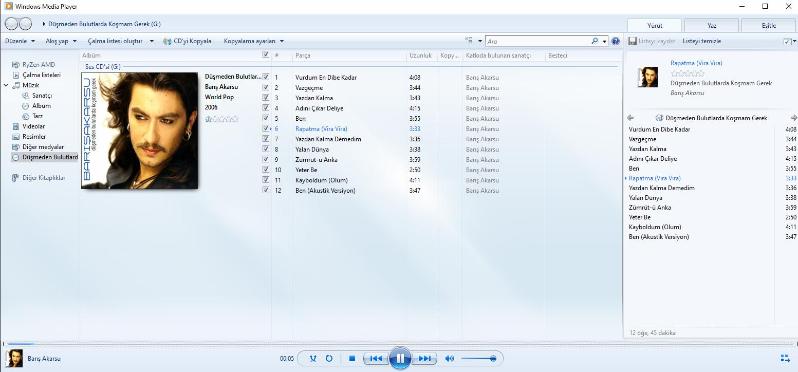Viewport: 798px width, 372px height.
Task: Turn shuffle on
Action: [313, 358]
